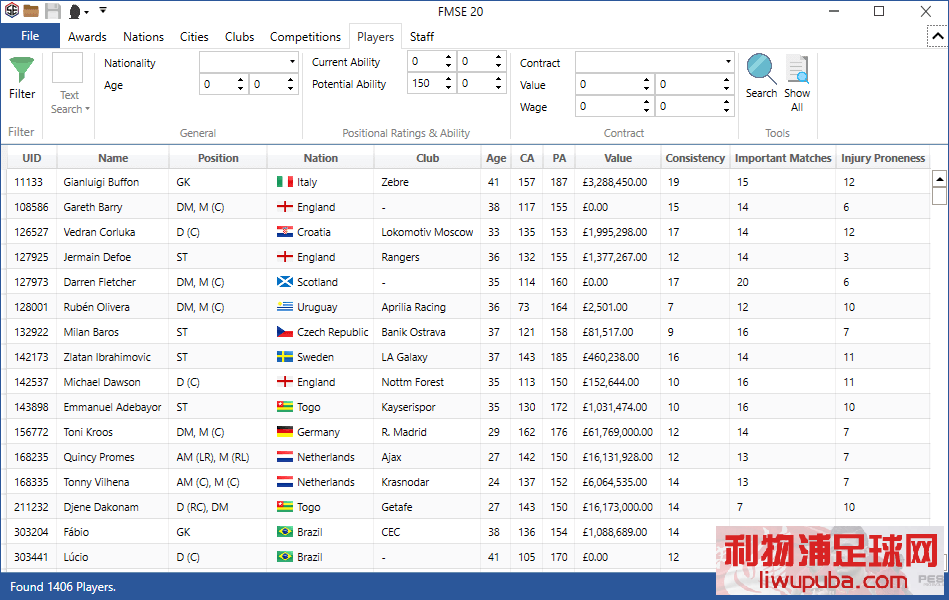Click the England flag in Michael Dawson's row

(285, 382)
